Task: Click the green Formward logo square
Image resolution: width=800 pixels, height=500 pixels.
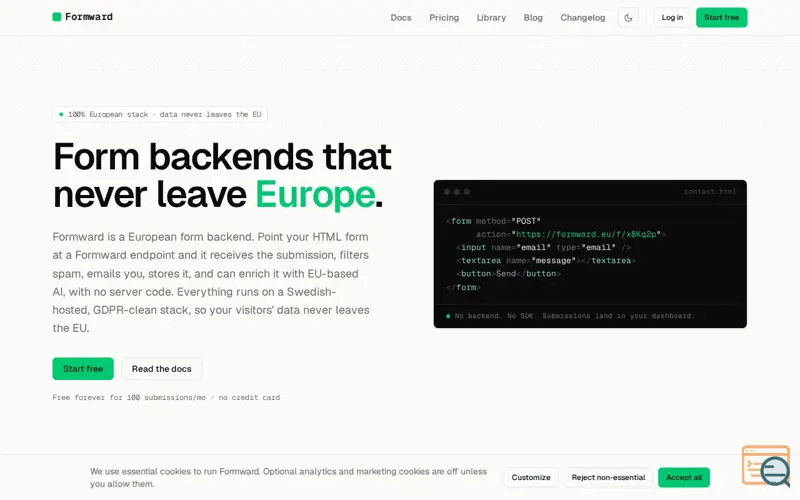Action: pos(57,17)
